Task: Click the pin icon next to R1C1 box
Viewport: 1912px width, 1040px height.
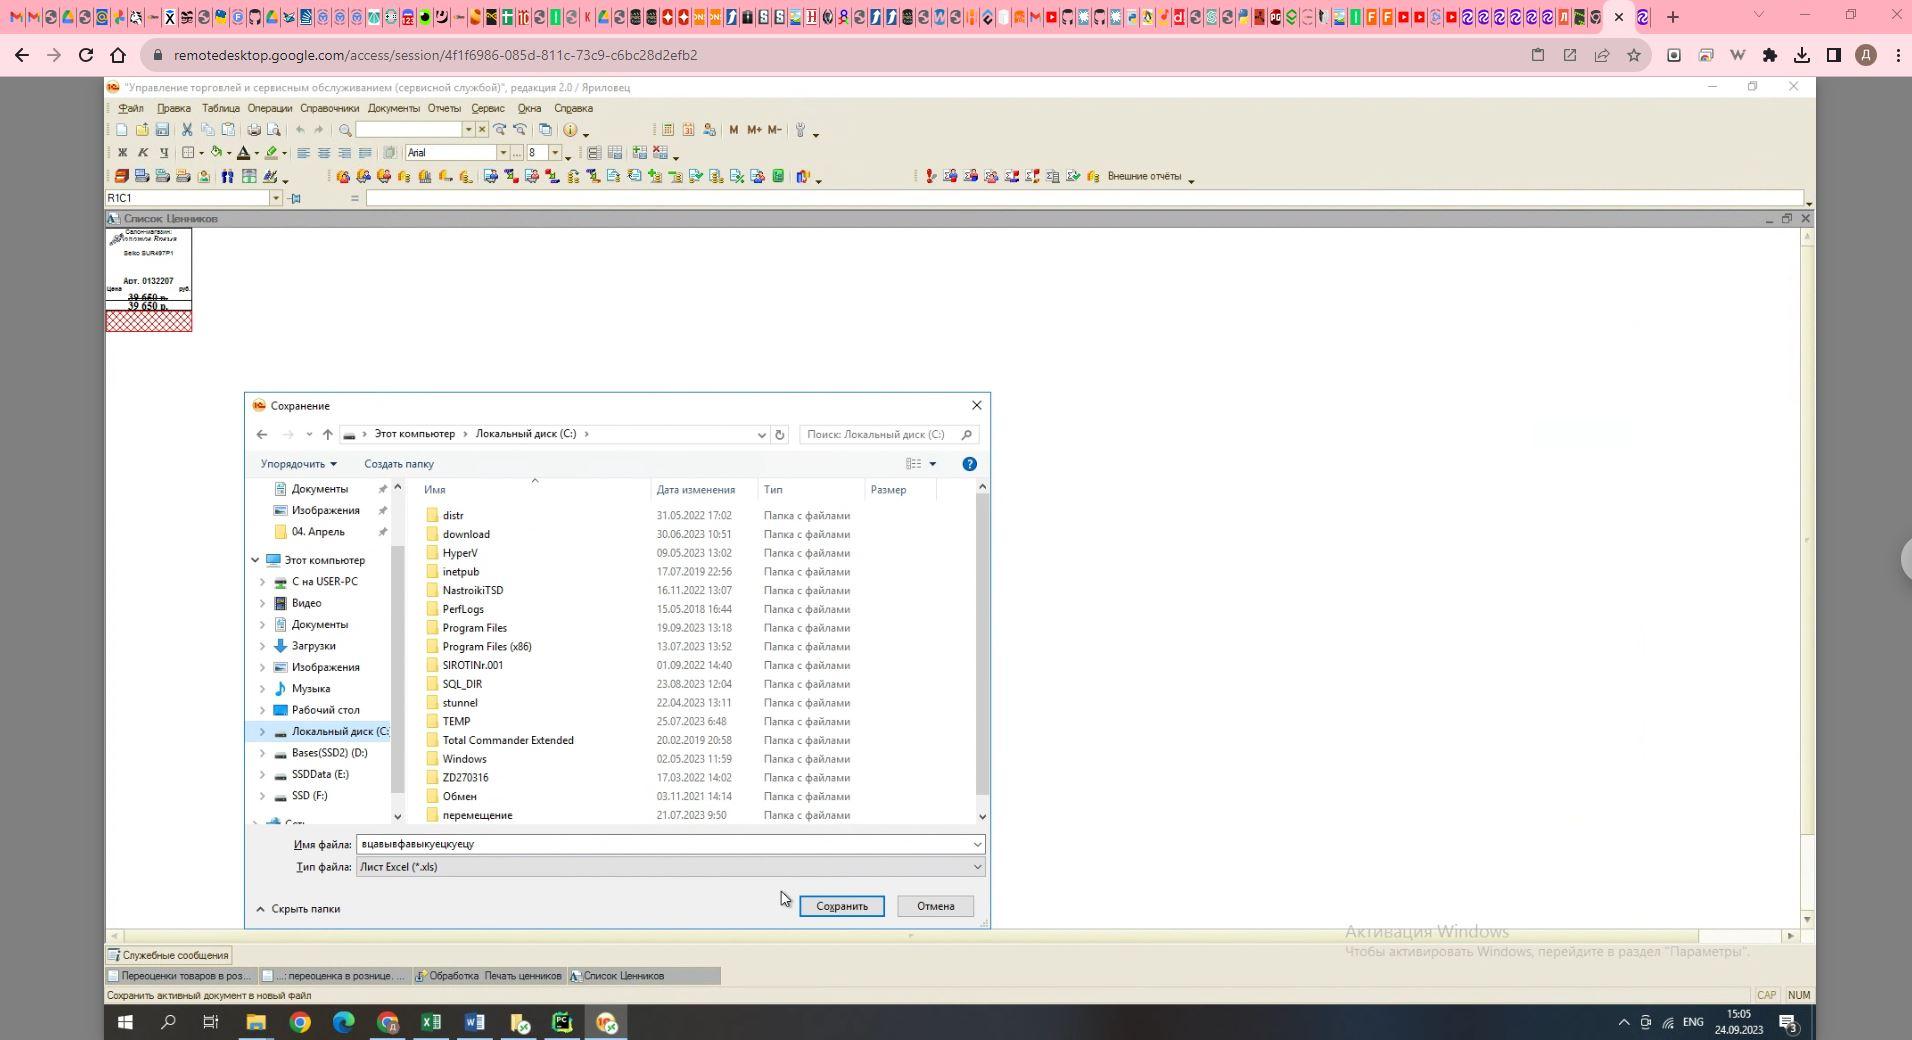Action: pos(294,198)
